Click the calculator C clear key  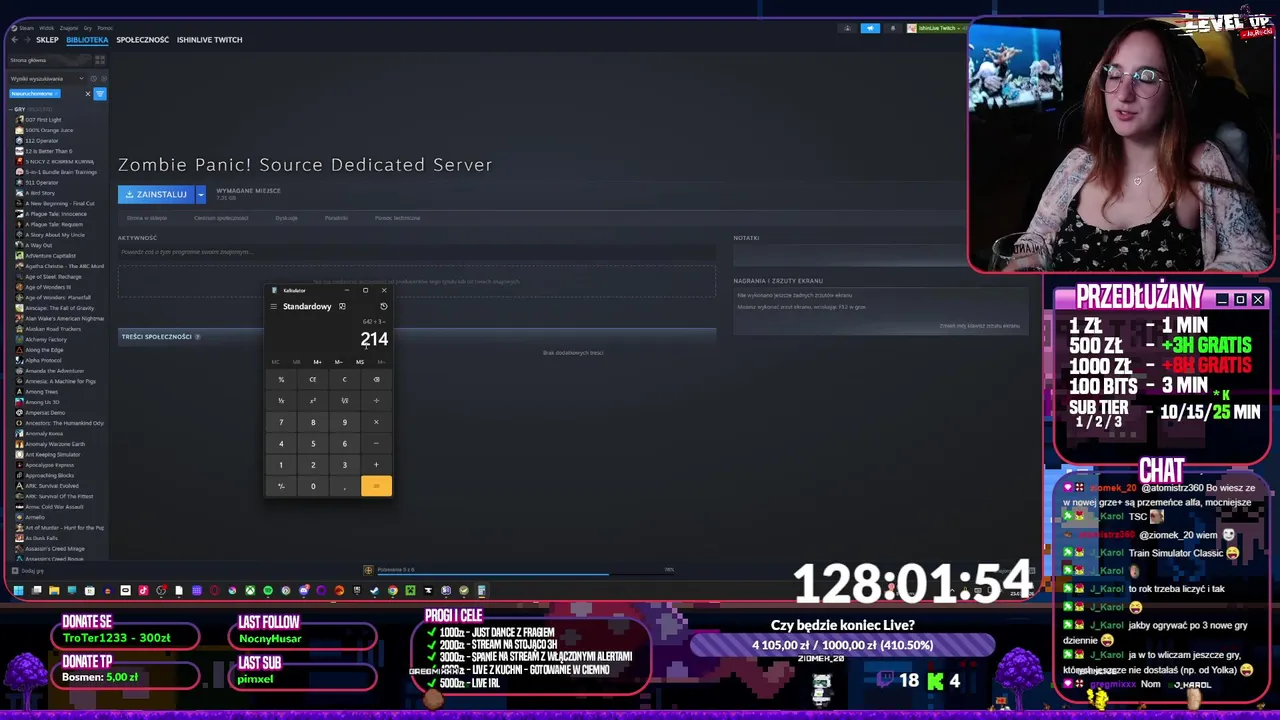(344, 379)
